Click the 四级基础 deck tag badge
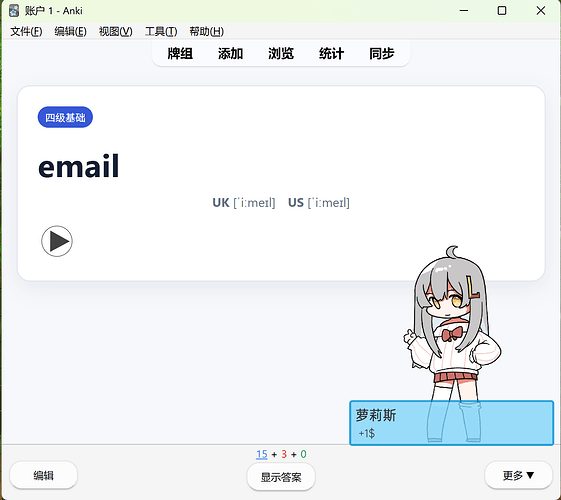 tap(65, 117)
